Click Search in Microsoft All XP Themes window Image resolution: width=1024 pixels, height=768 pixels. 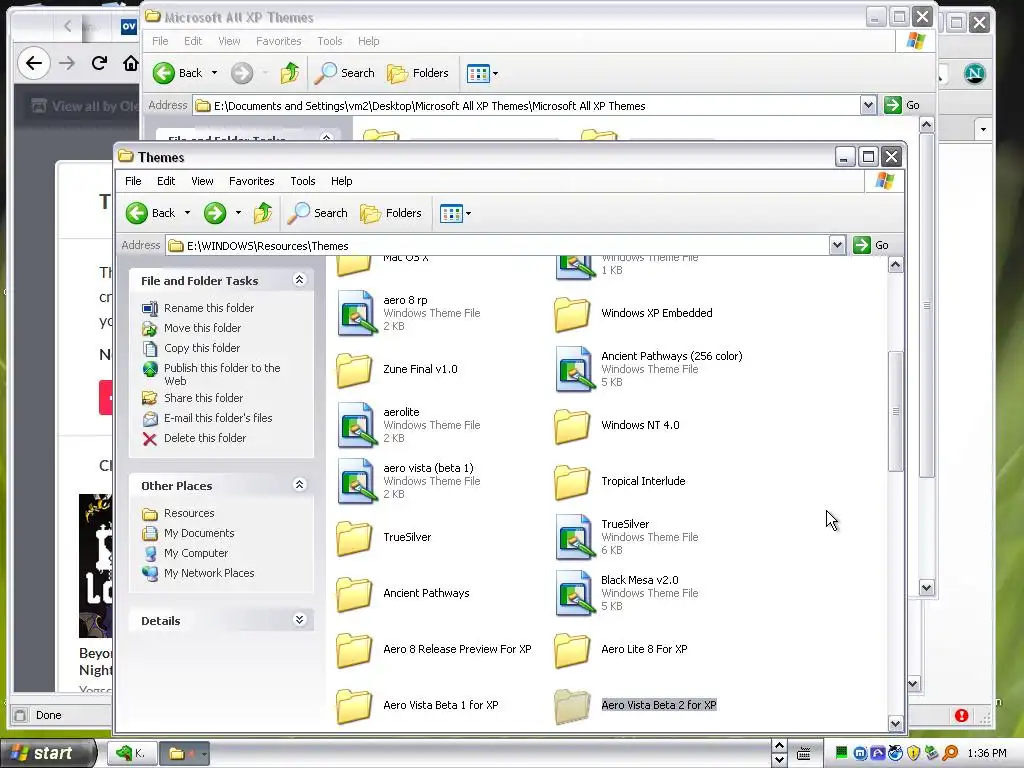coord(345,73)
